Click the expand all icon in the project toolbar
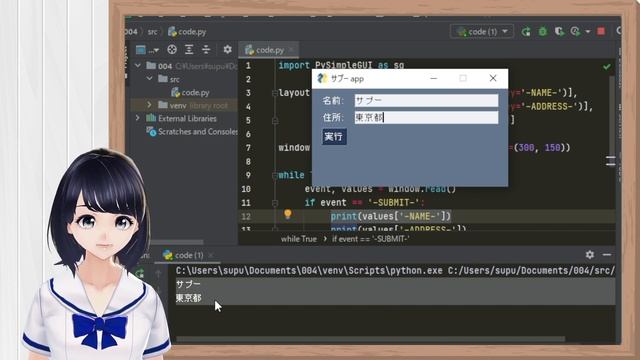Image resolution: width=640 pixels, height=360 pixels. point(189,50)
